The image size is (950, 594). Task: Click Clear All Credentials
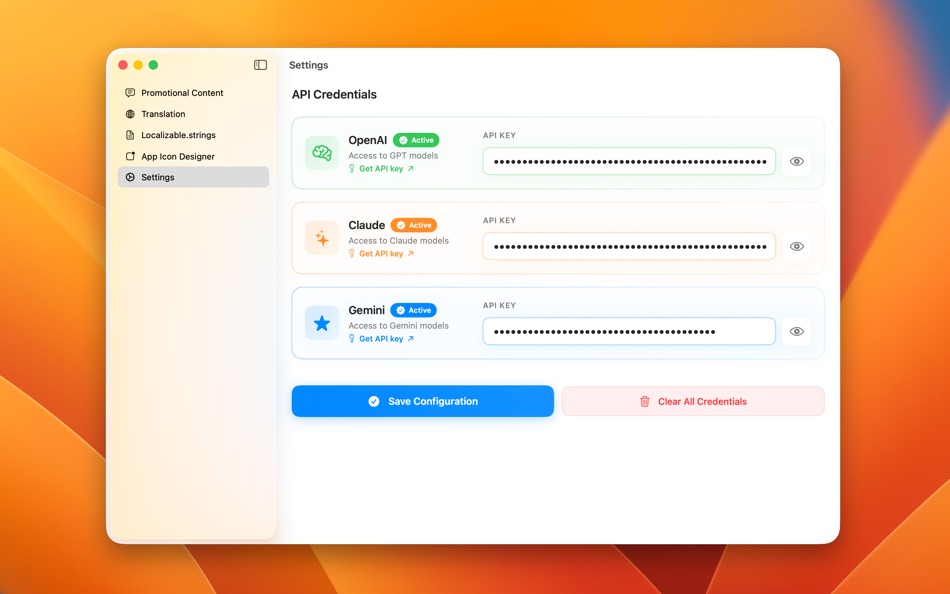(x=692, y=401)
